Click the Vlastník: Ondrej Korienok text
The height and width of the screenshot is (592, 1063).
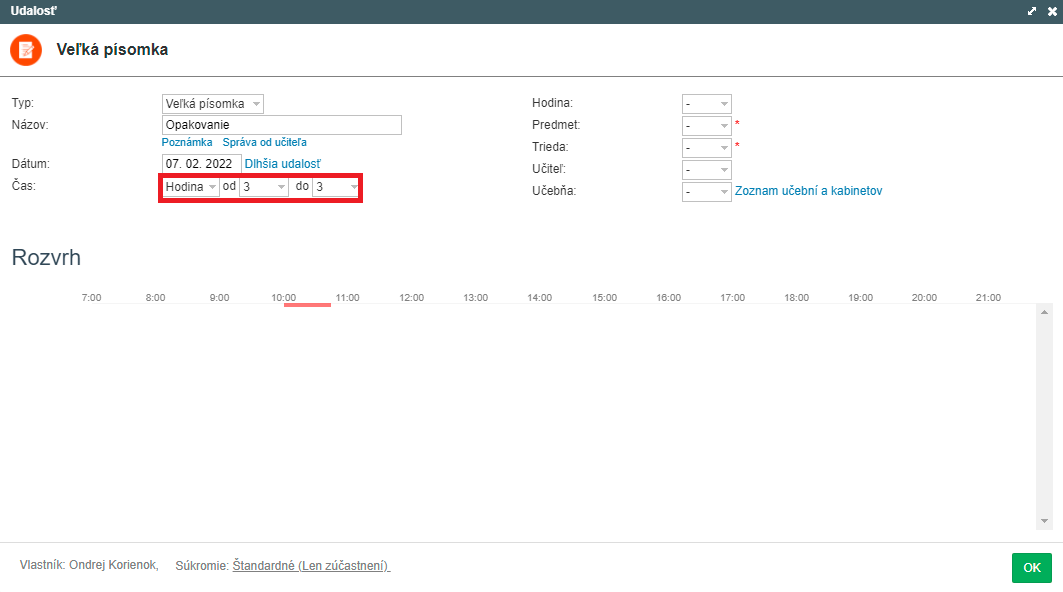[x=89, y=565]
